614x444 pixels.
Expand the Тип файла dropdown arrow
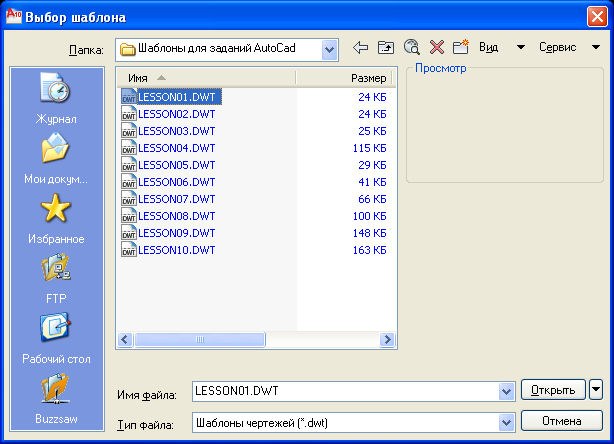click(x=506, y=422)
